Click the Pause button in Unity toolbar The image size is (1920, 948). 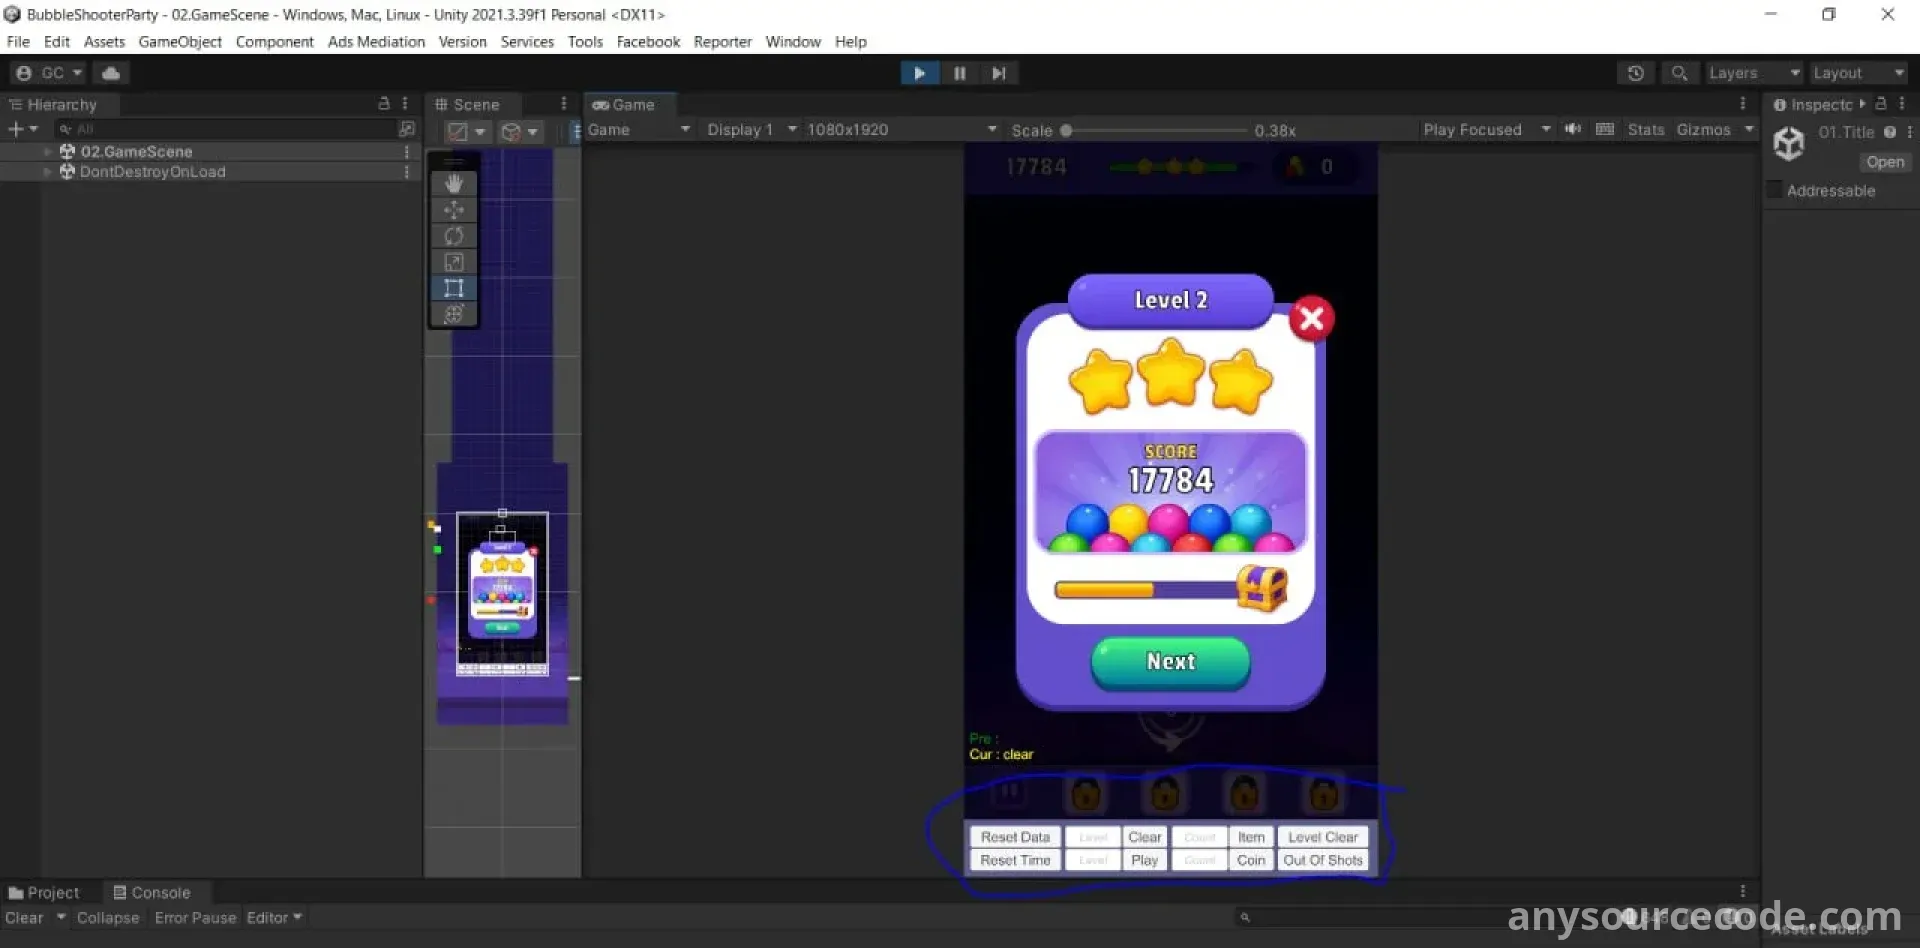[x=959, y=73]
